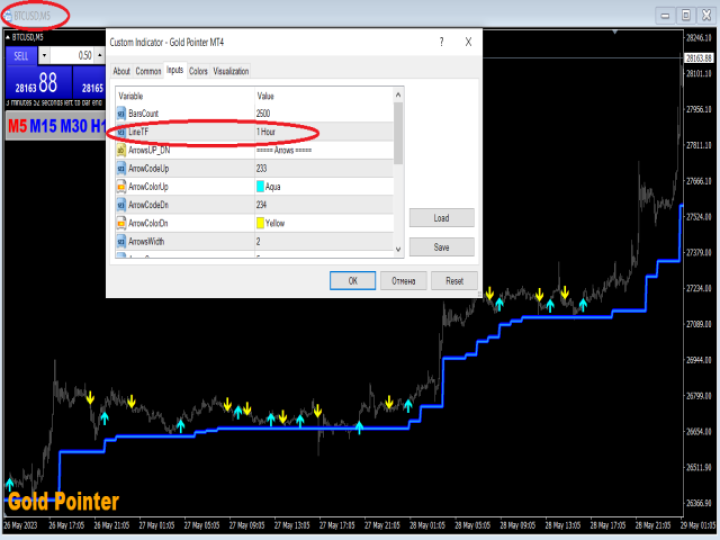Click the Отмена cancel button
Screen dimensions: 720x540
pos(404,281)
